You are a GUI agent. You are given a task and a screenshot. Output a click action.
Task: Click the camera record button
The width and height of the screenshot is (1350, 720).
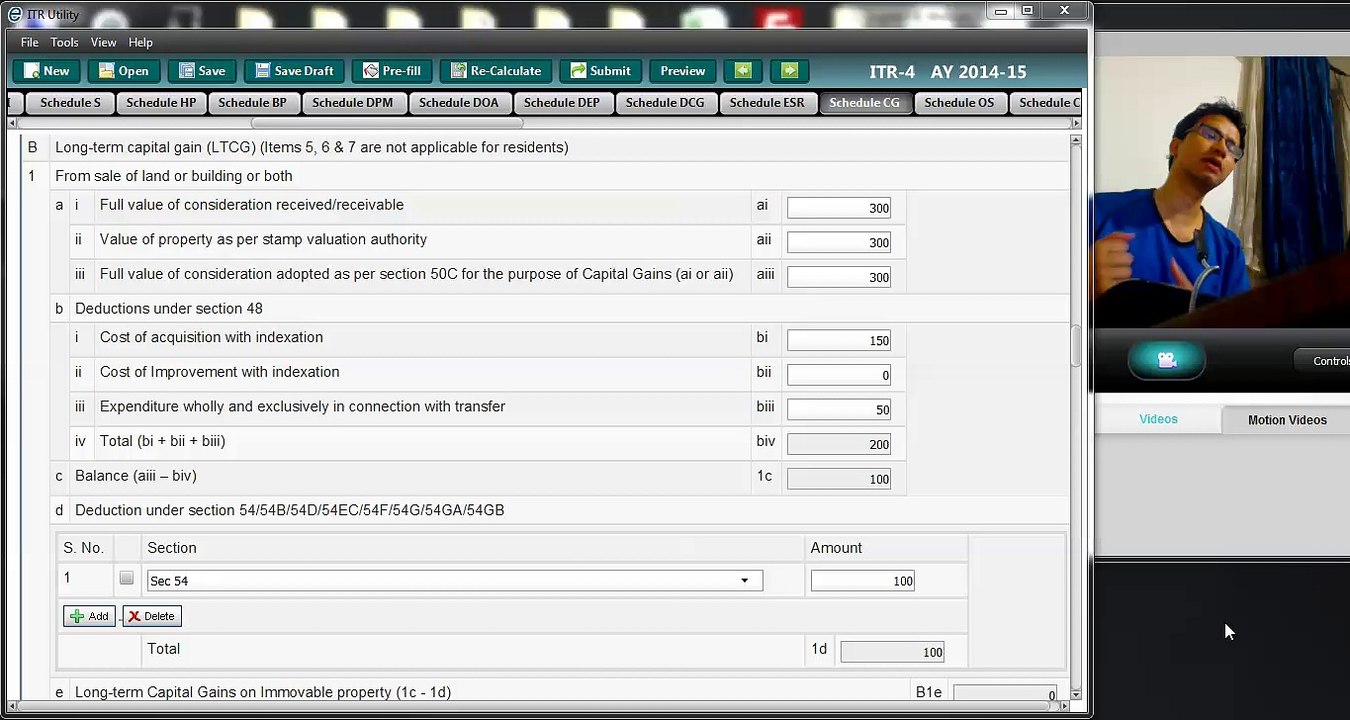pyautogui.click(x=1166, y=360)
